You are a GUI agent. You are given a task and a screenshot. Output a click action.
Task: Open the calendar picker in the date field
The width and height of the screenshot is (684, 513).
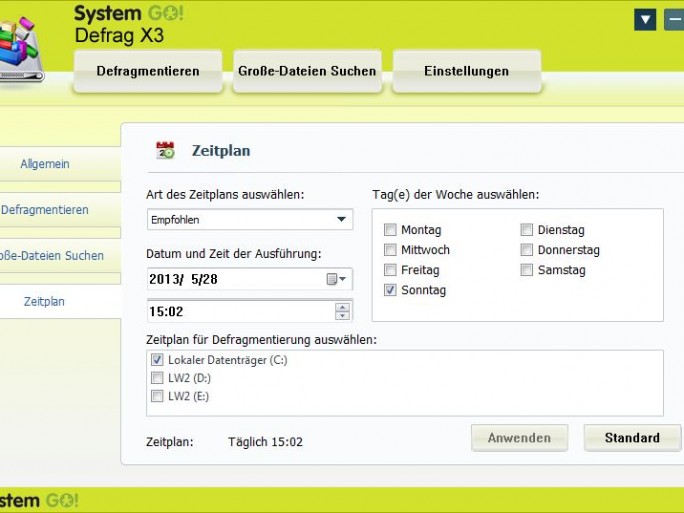click(336, 279)
